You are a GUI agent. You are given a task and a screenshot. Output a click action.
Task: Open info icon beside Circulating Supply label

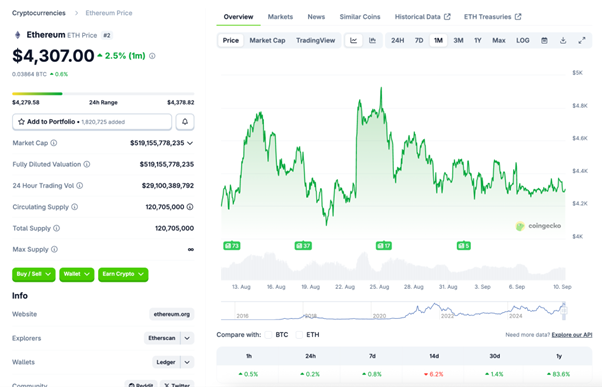[x=74, y=207]
